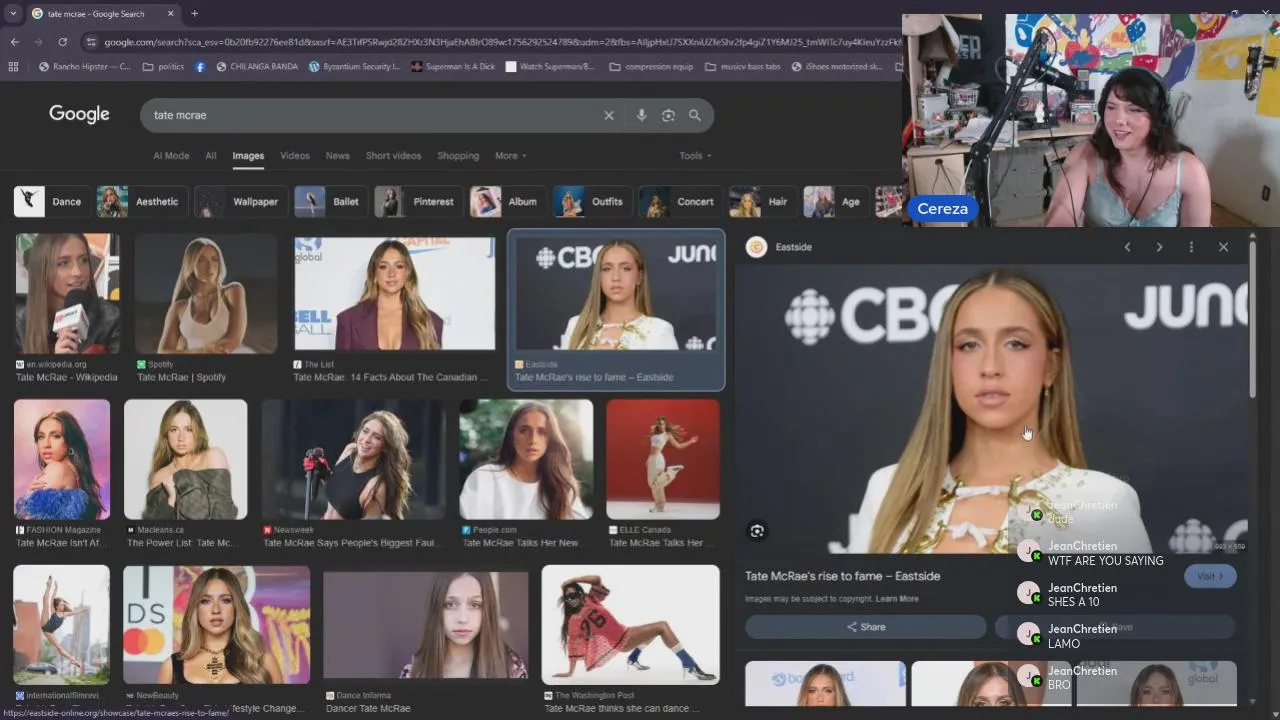
Task: Search inside image with Lens icon
Action: click(757, 531)
